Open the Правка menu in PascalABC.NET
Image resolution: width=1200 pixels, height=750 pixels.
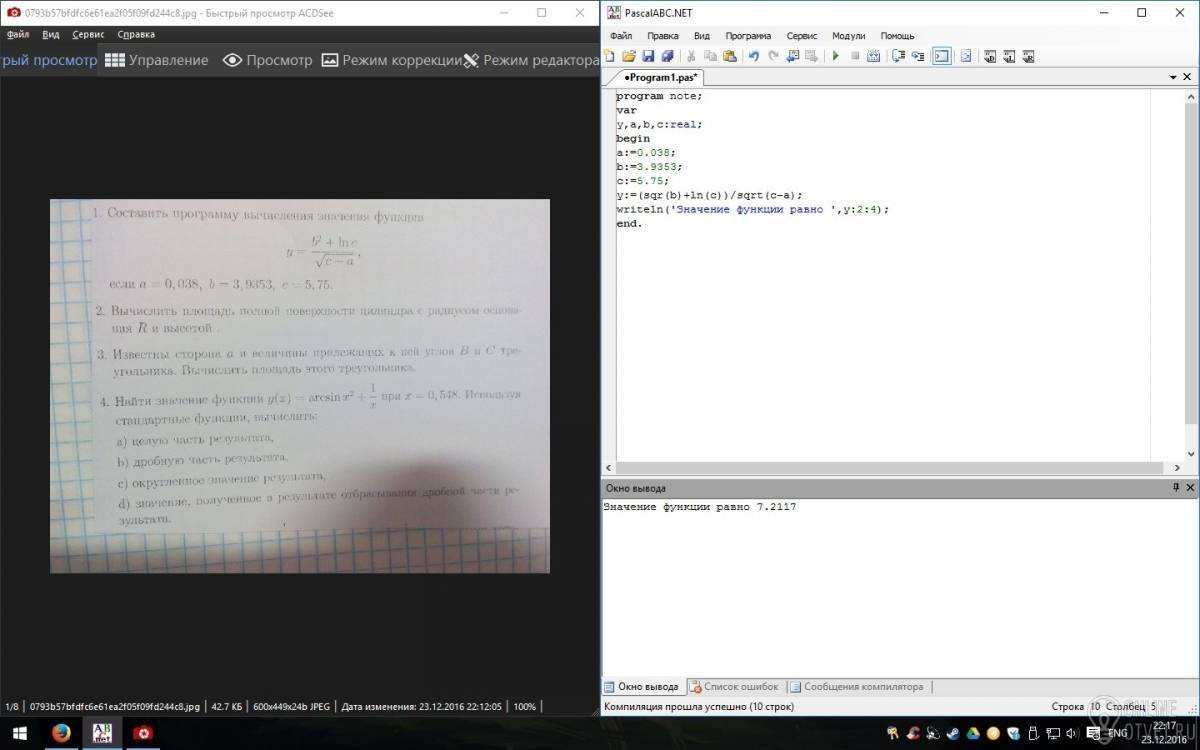coord(663,35)
